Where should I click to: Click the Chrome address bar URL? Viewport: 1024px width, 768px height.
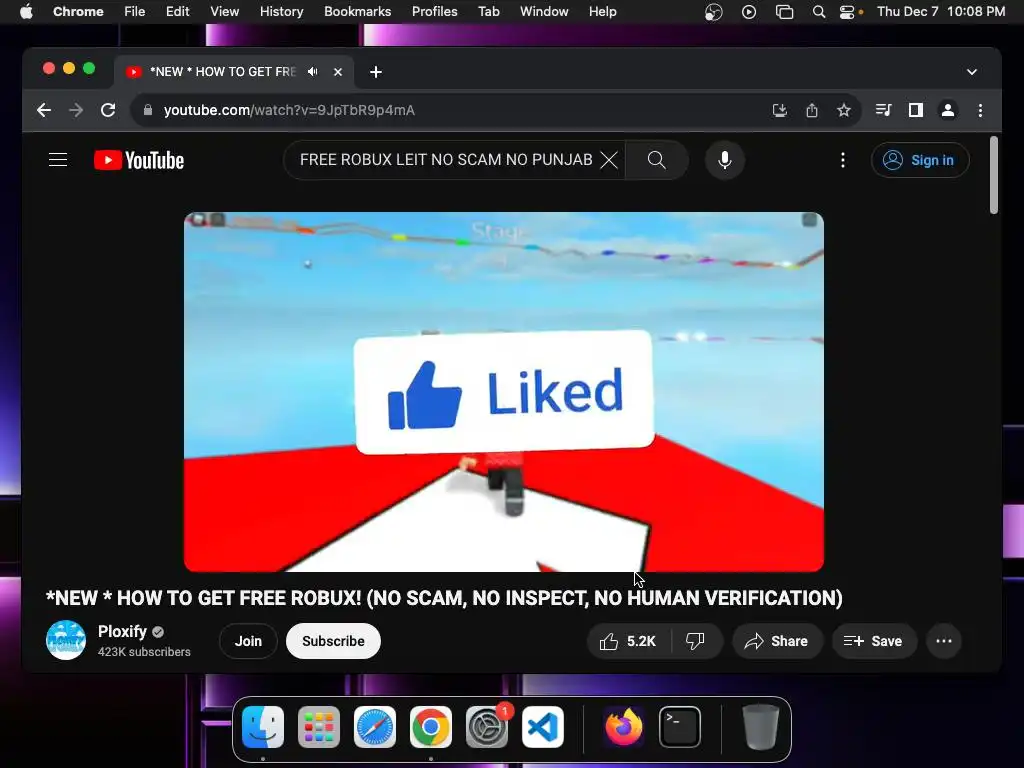(x=289, y=110)
